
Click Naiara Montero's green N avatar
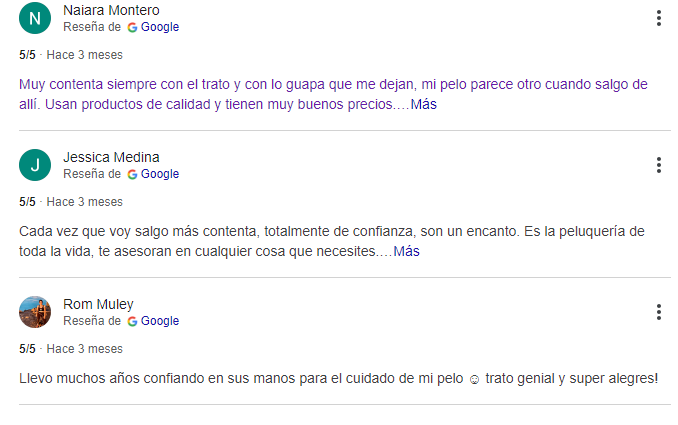tap(35, 18)
